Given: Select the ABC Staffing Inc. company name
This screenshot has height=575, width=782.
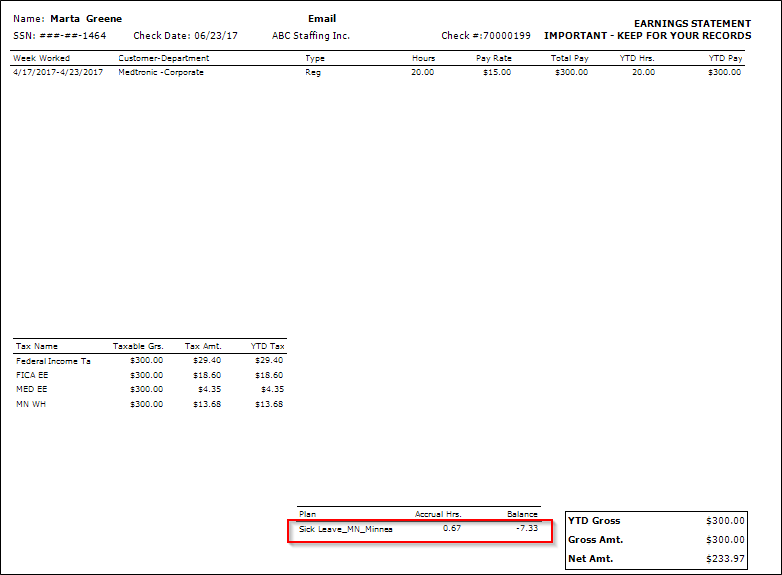Looking at the screenshot, I should pyautogui.click(x=311, y=36).
